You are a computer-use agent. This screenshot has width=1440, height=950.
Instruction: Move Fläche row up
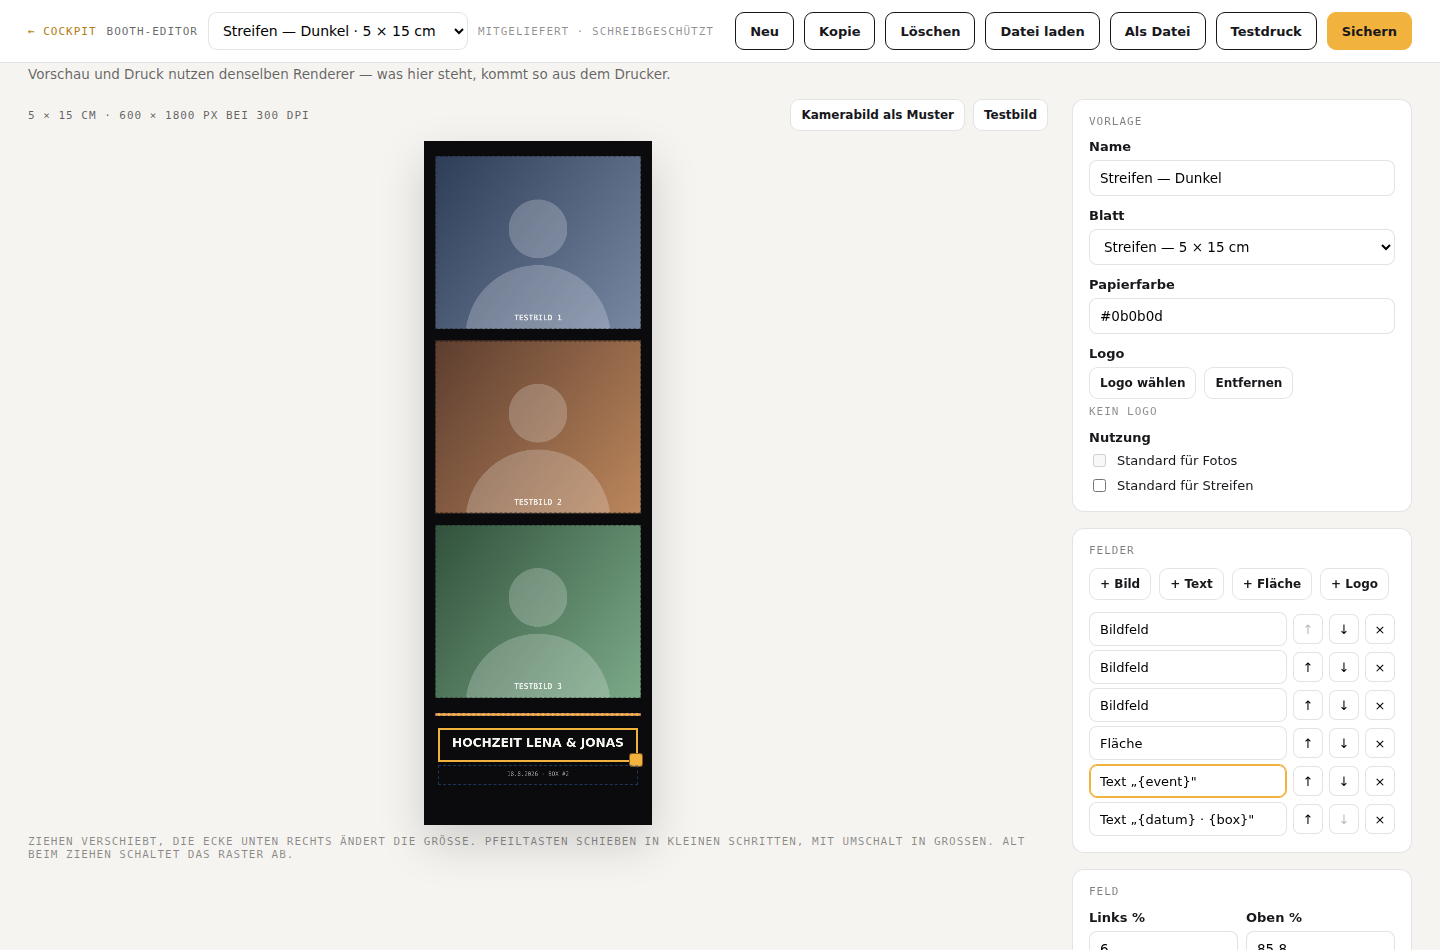point(1307,743)
